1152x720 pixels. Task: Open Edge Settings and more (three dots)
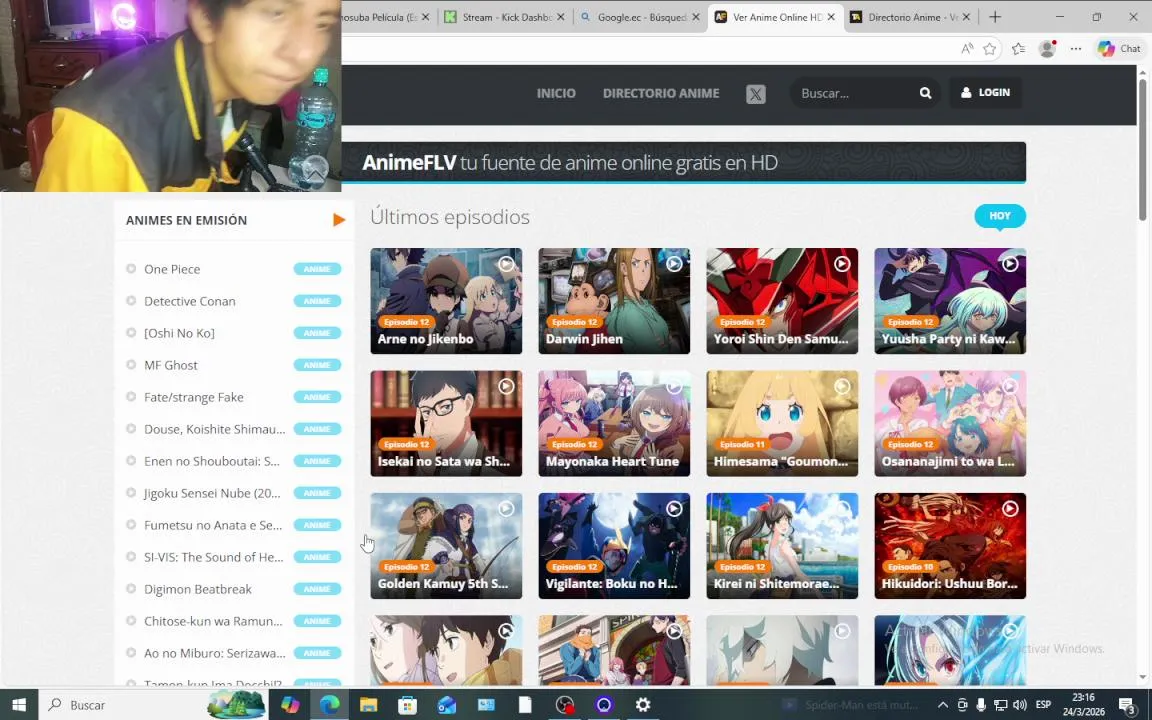pyautogui.click(x=1076, y=48)
